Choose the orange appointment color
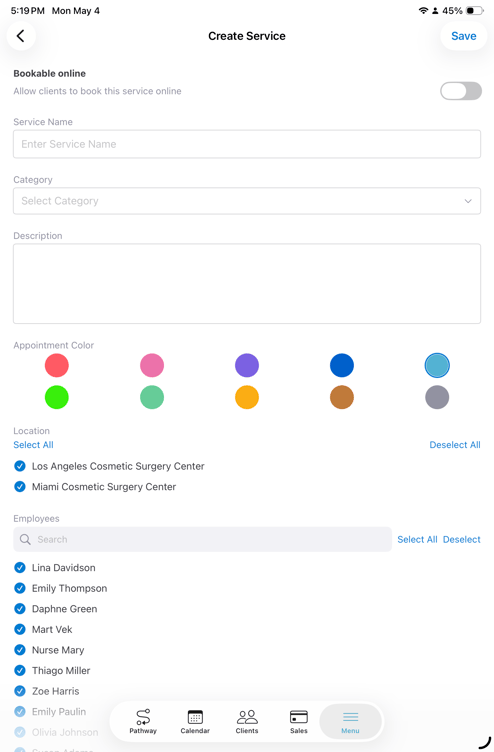 (247, 398)
